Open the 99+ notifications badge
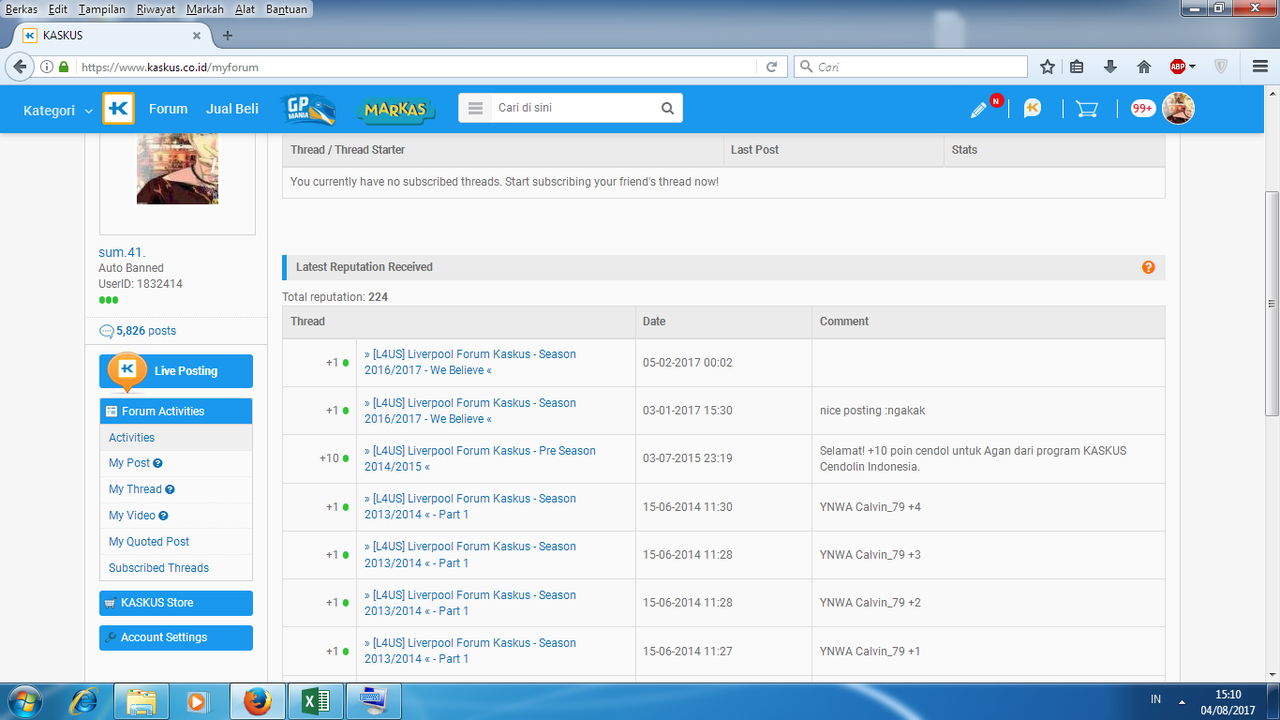 (1143, 109)
